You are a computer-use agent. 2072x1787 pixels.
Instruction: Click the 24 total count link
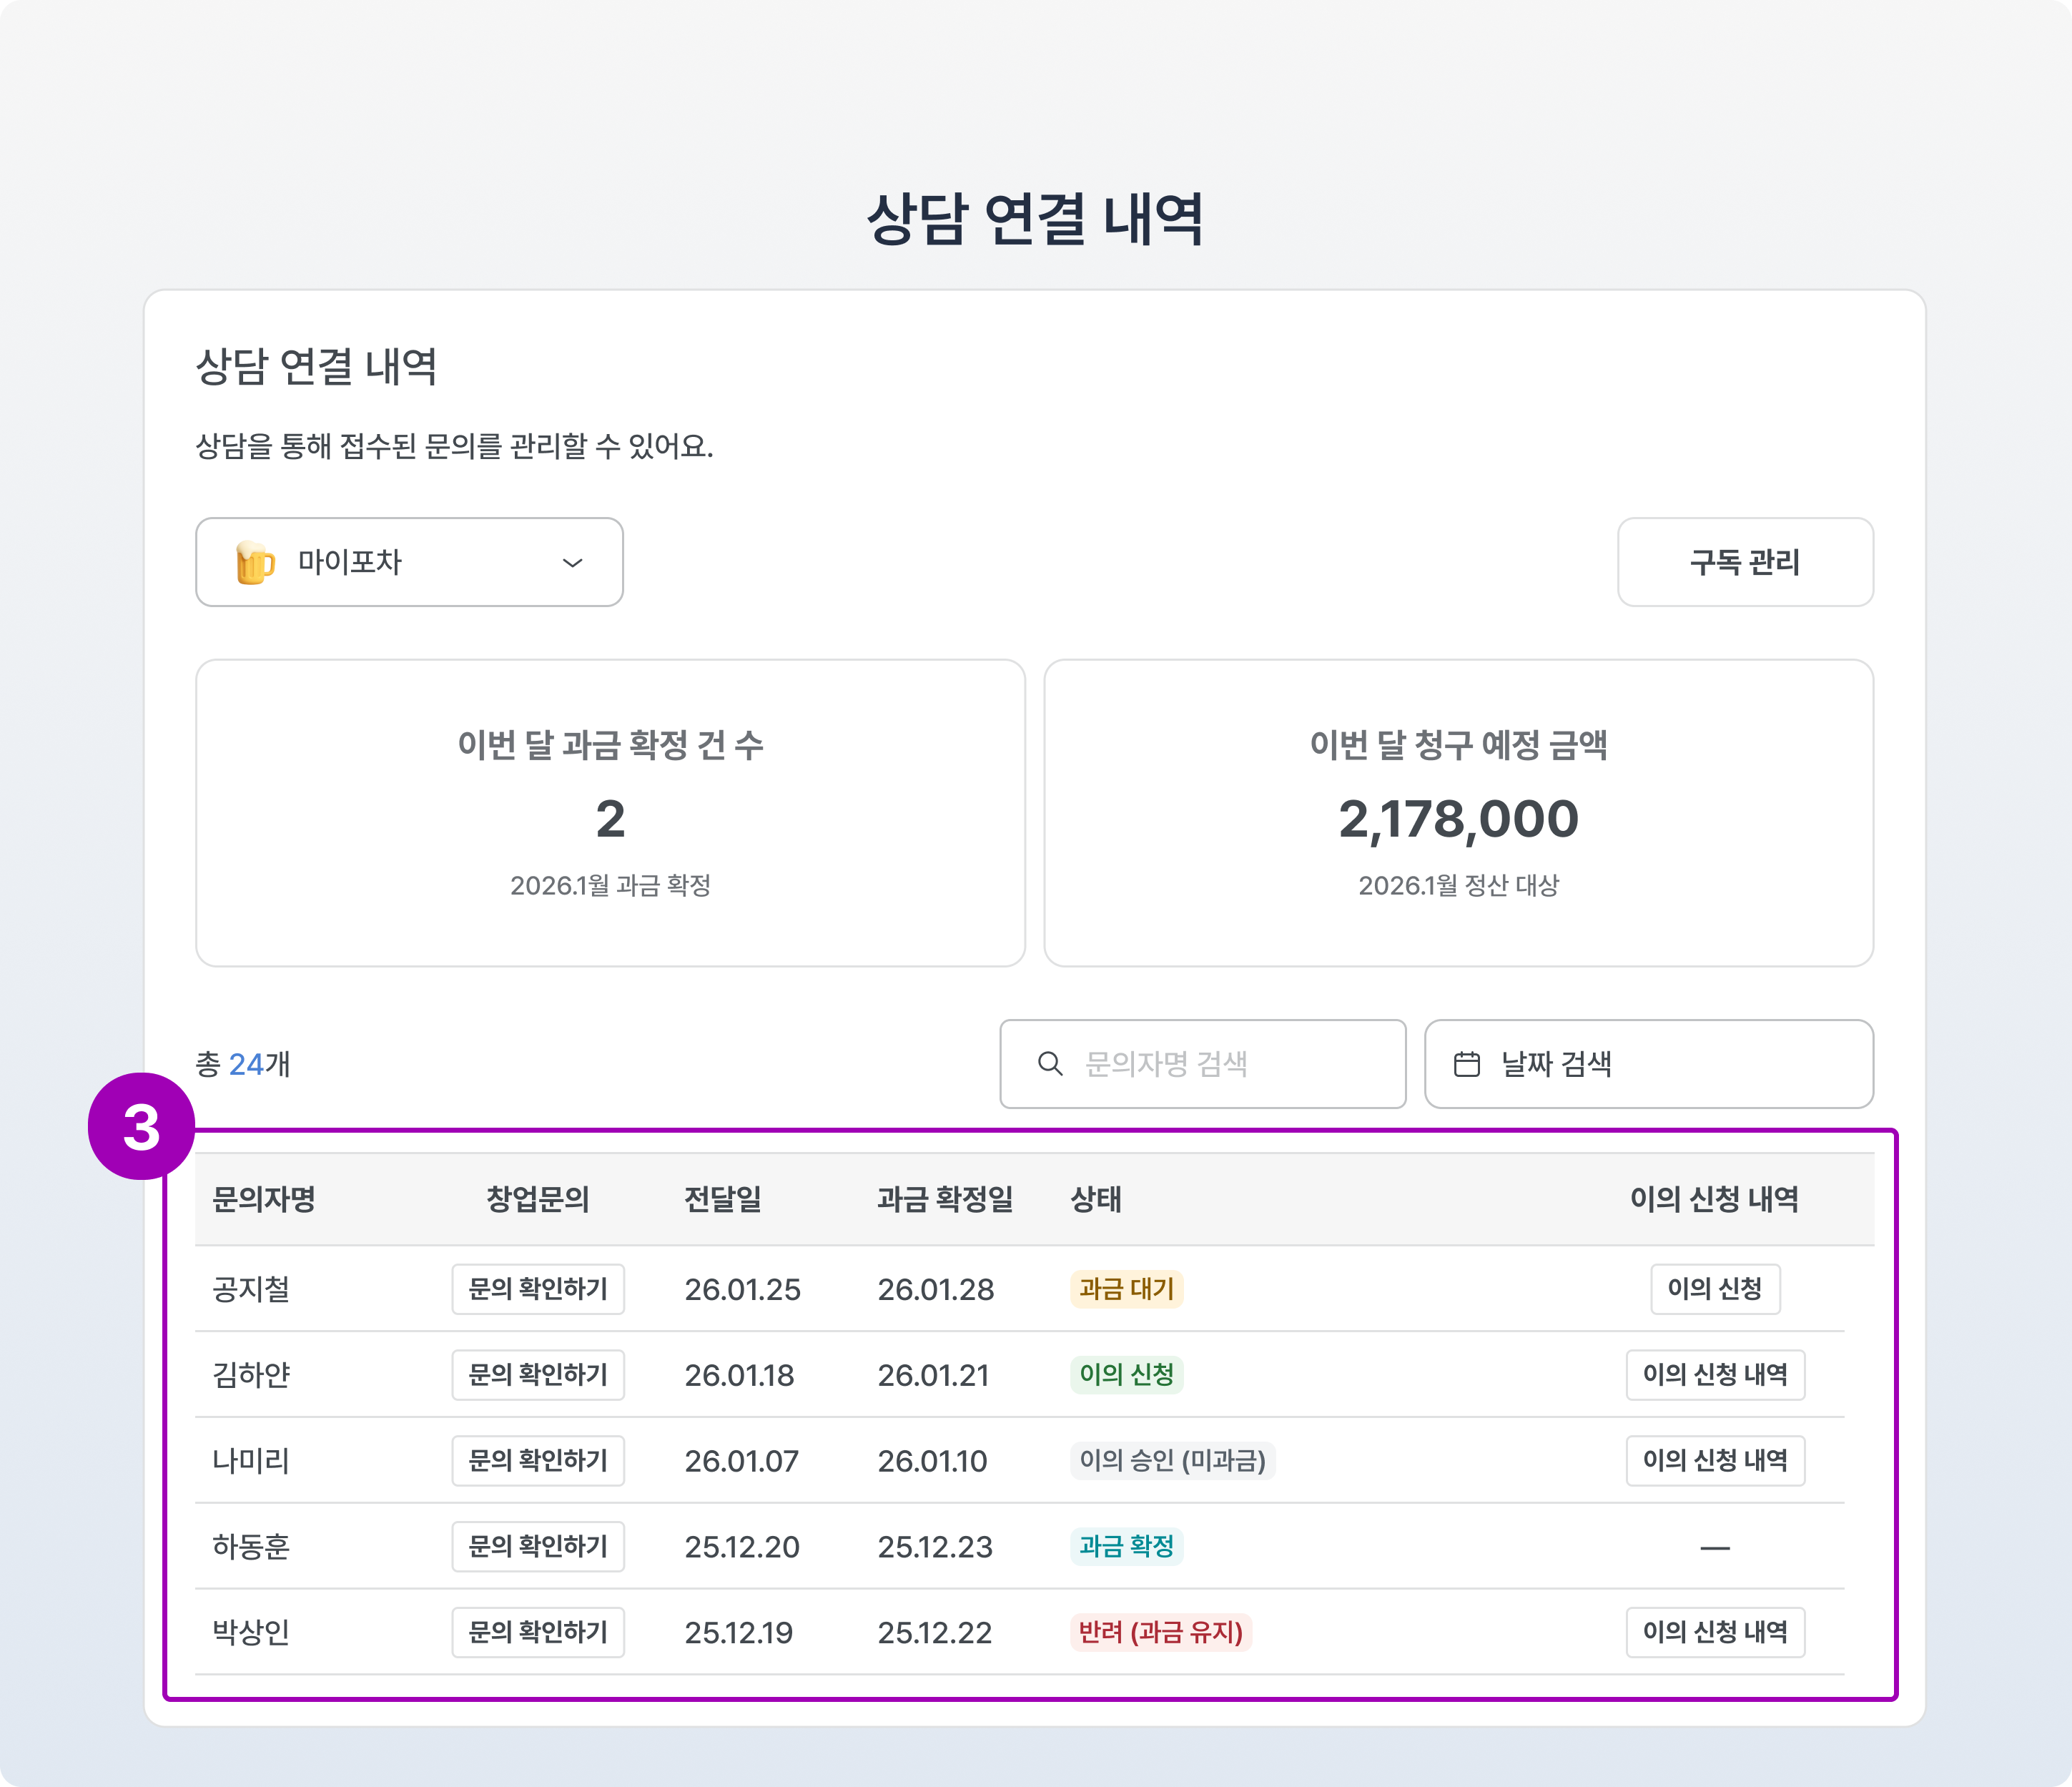(x=246, y=1064)
